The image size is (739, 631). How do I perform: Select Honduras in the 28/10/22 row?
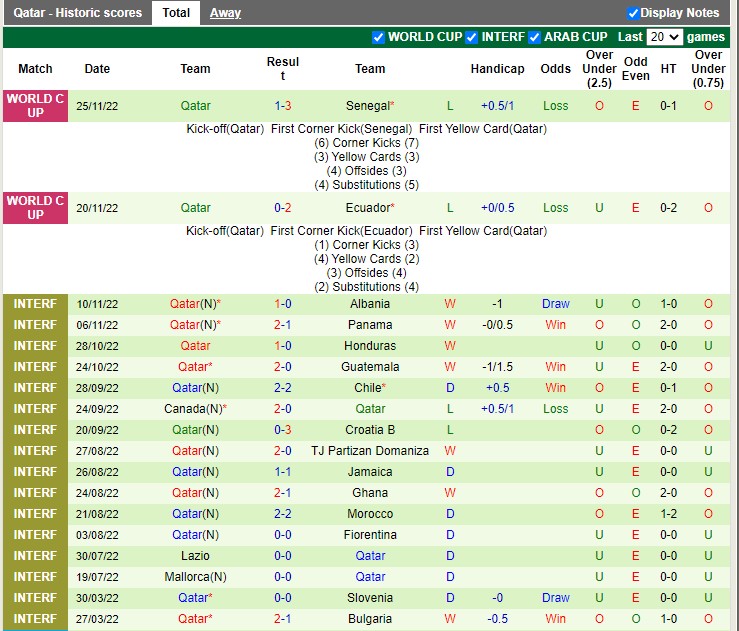[370, 346]
